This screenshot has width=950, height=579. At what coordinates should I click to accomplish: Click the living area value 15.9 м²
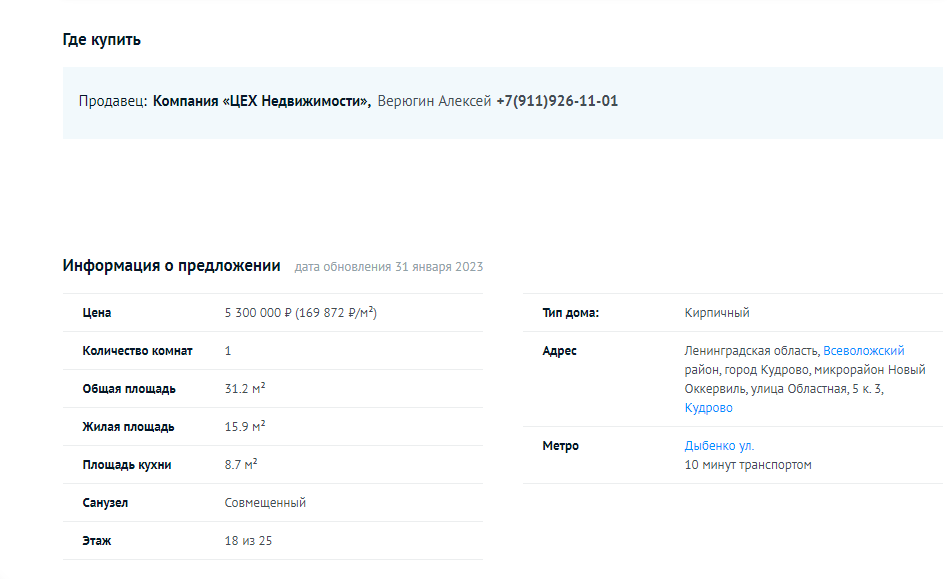tap(245, 427)
